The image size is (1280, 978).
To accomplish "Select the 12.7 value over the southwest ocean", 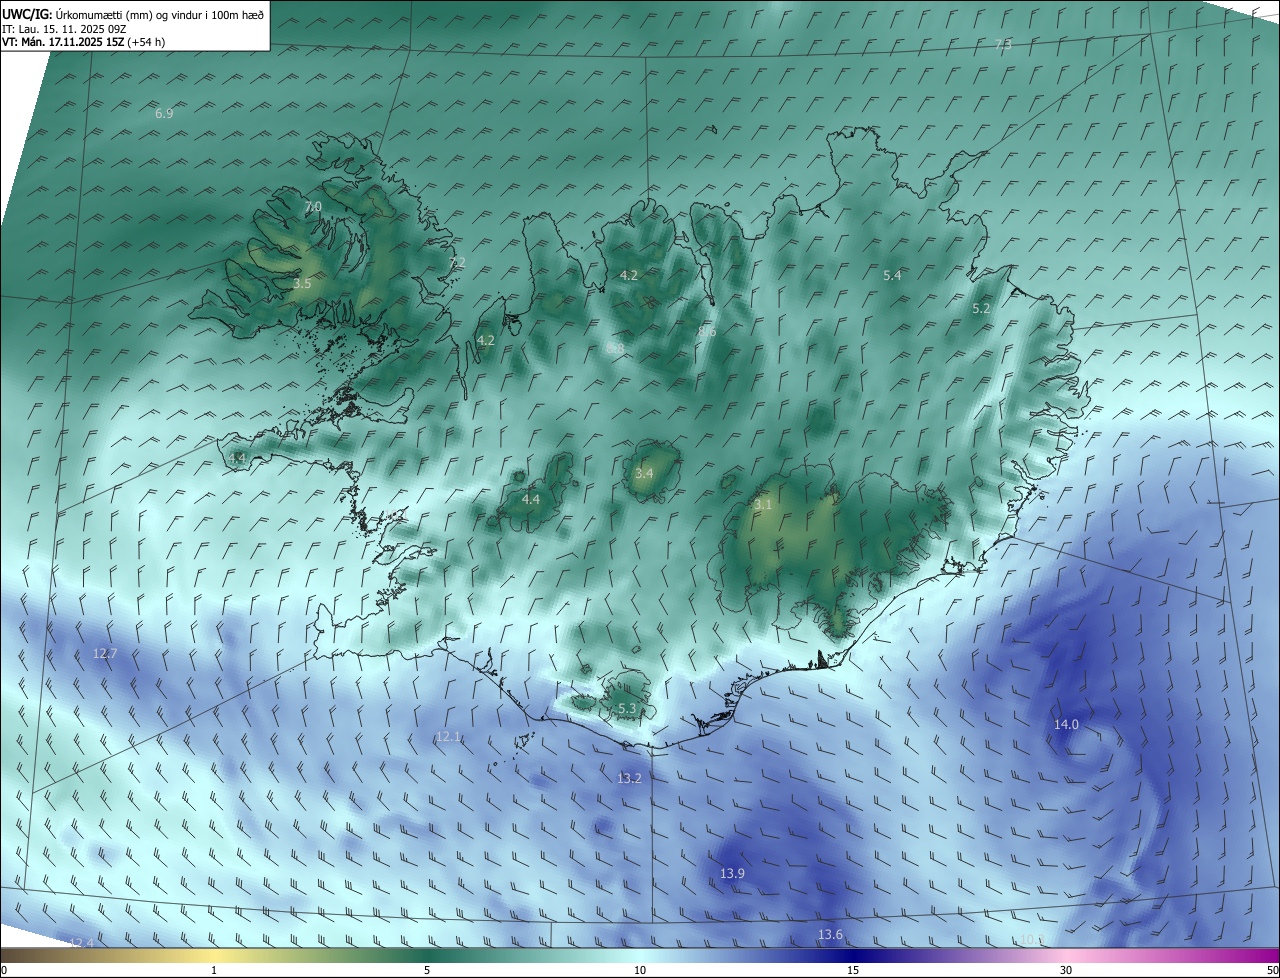I will [x=105, y=654].
